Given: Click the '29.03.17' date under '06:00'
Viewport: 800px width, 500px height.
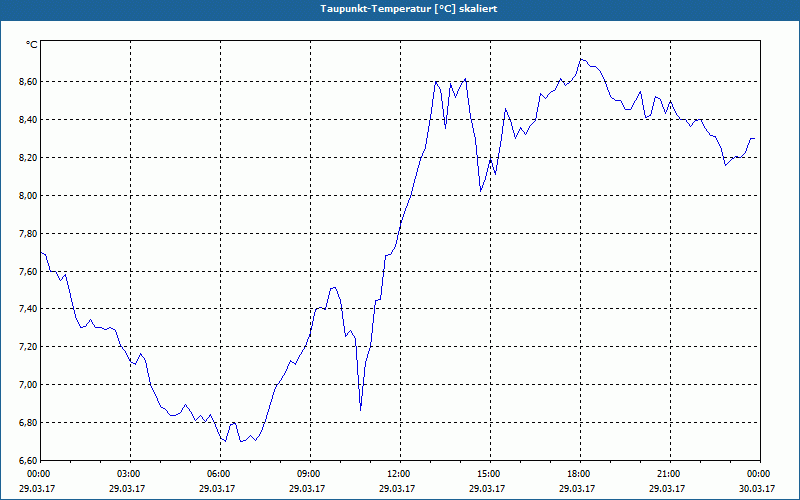Looking at the screenshot, I should 217,488.
